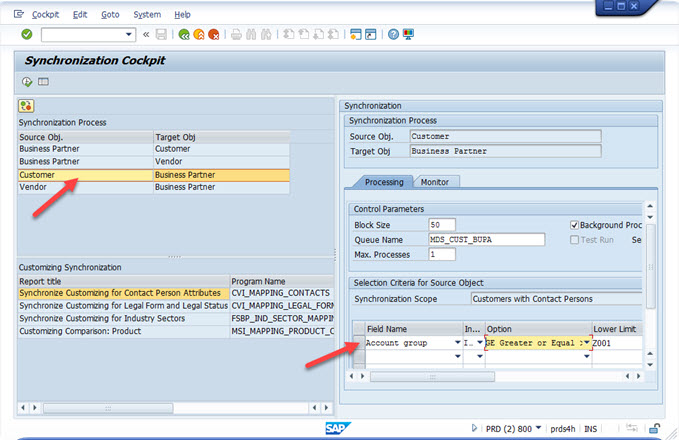The width and height of the screenshot is (679, 440).
Task: Click the Queue Name field MDS_CUST_BUPA
Action: 486,239
